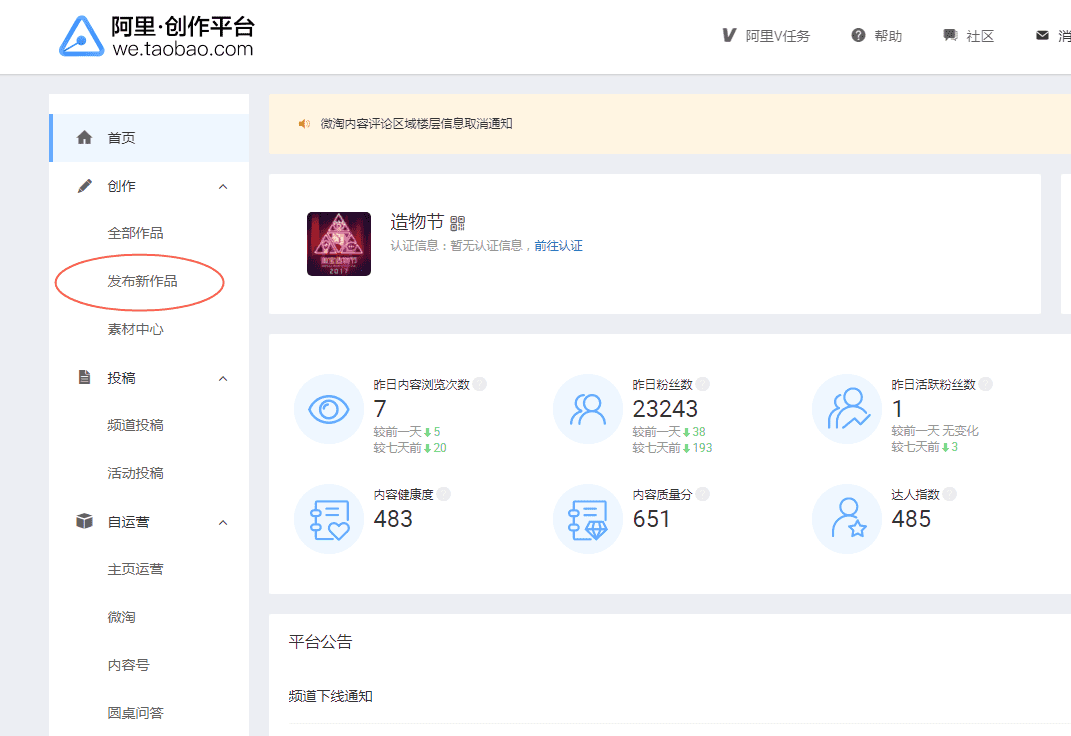This screenshot has height=736, width=1071.
Task: Click the QR code icon beside 造物节
Action: (x=458, y=223)
